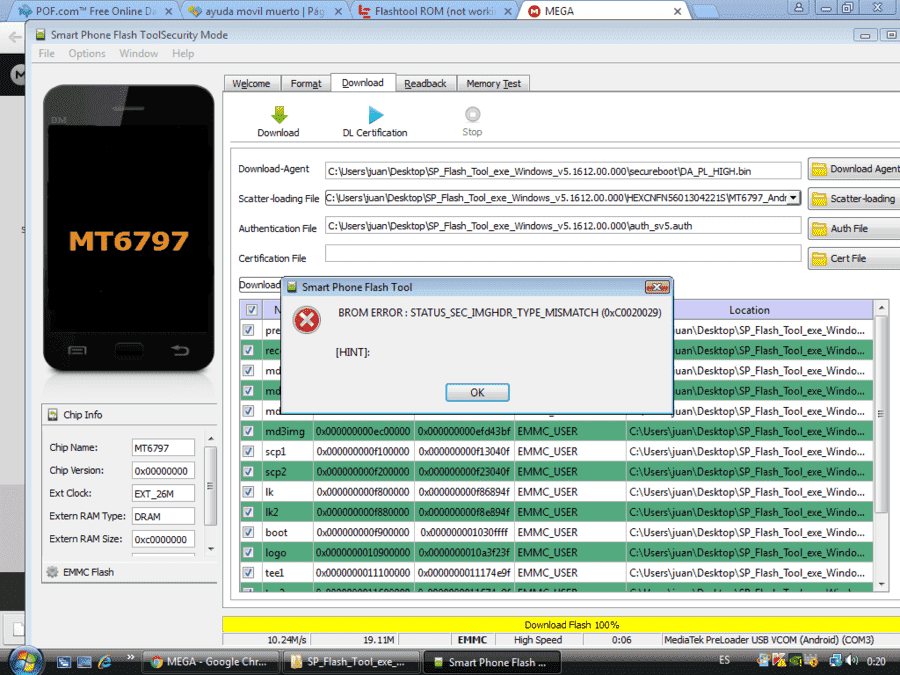
Task: Uncheck the md3img row checkbox
Action: [x=248, y=431]
